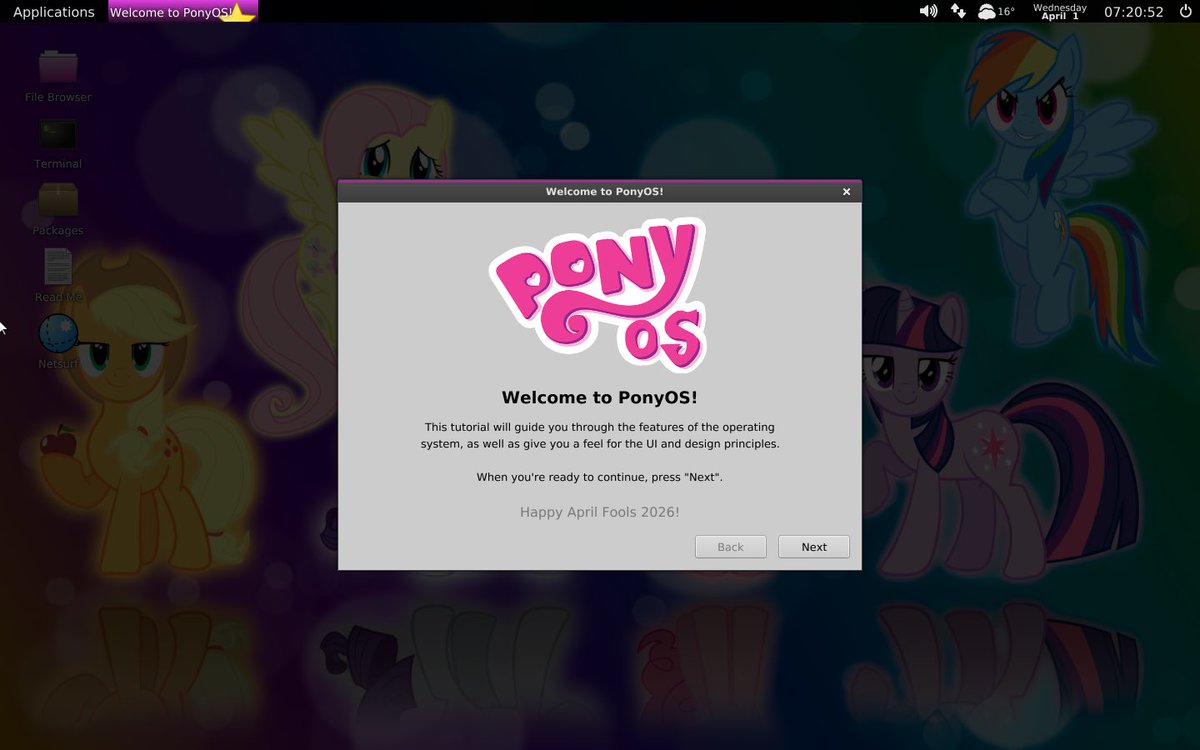Open the Applications menu

click(x=54, y=12)
